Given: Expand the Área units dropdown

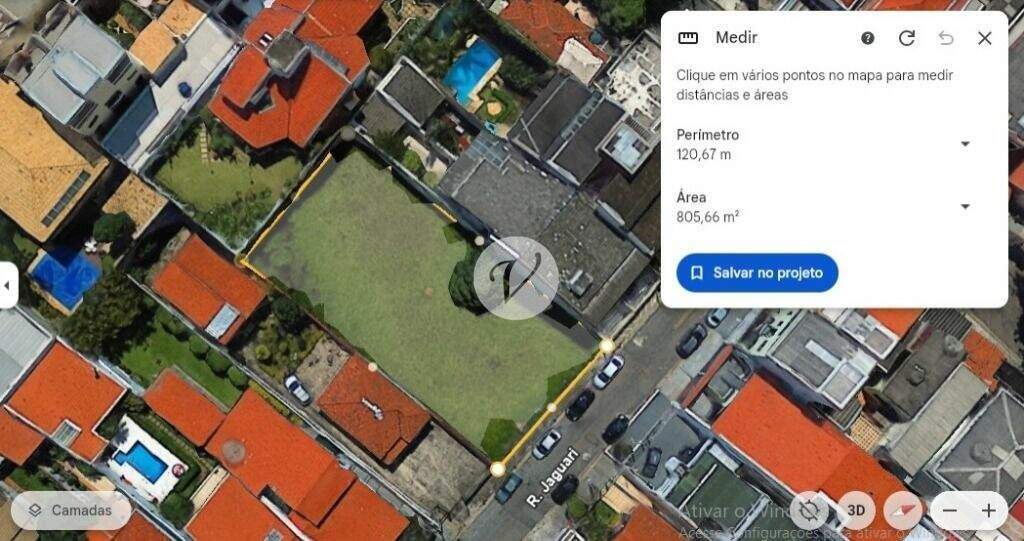Looking at the screenshot, I should [965, 206].
